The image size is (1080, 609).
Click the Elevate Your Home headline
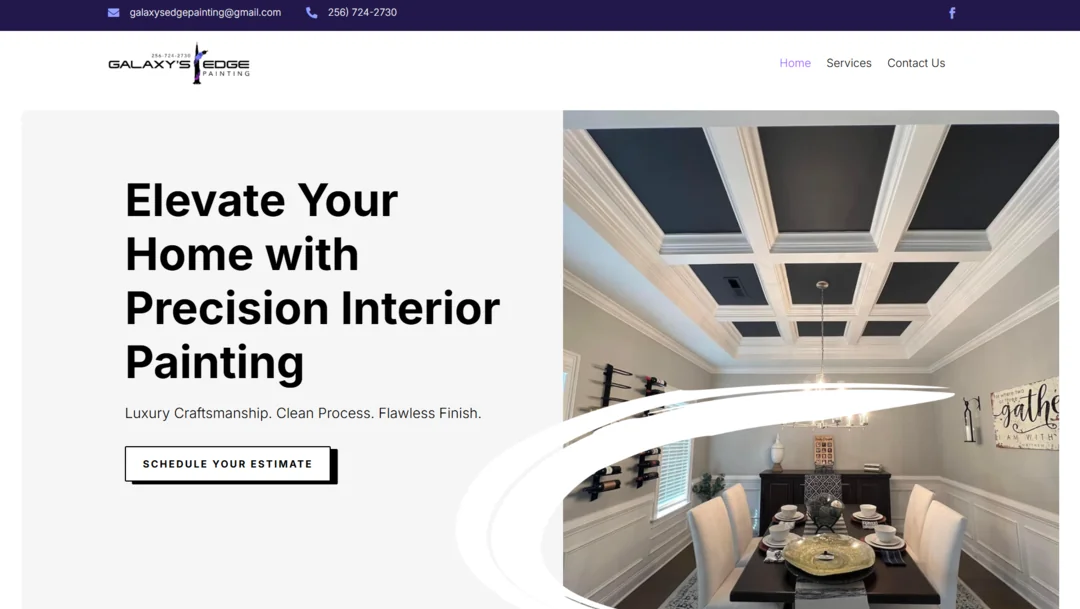tap(312, 280)
